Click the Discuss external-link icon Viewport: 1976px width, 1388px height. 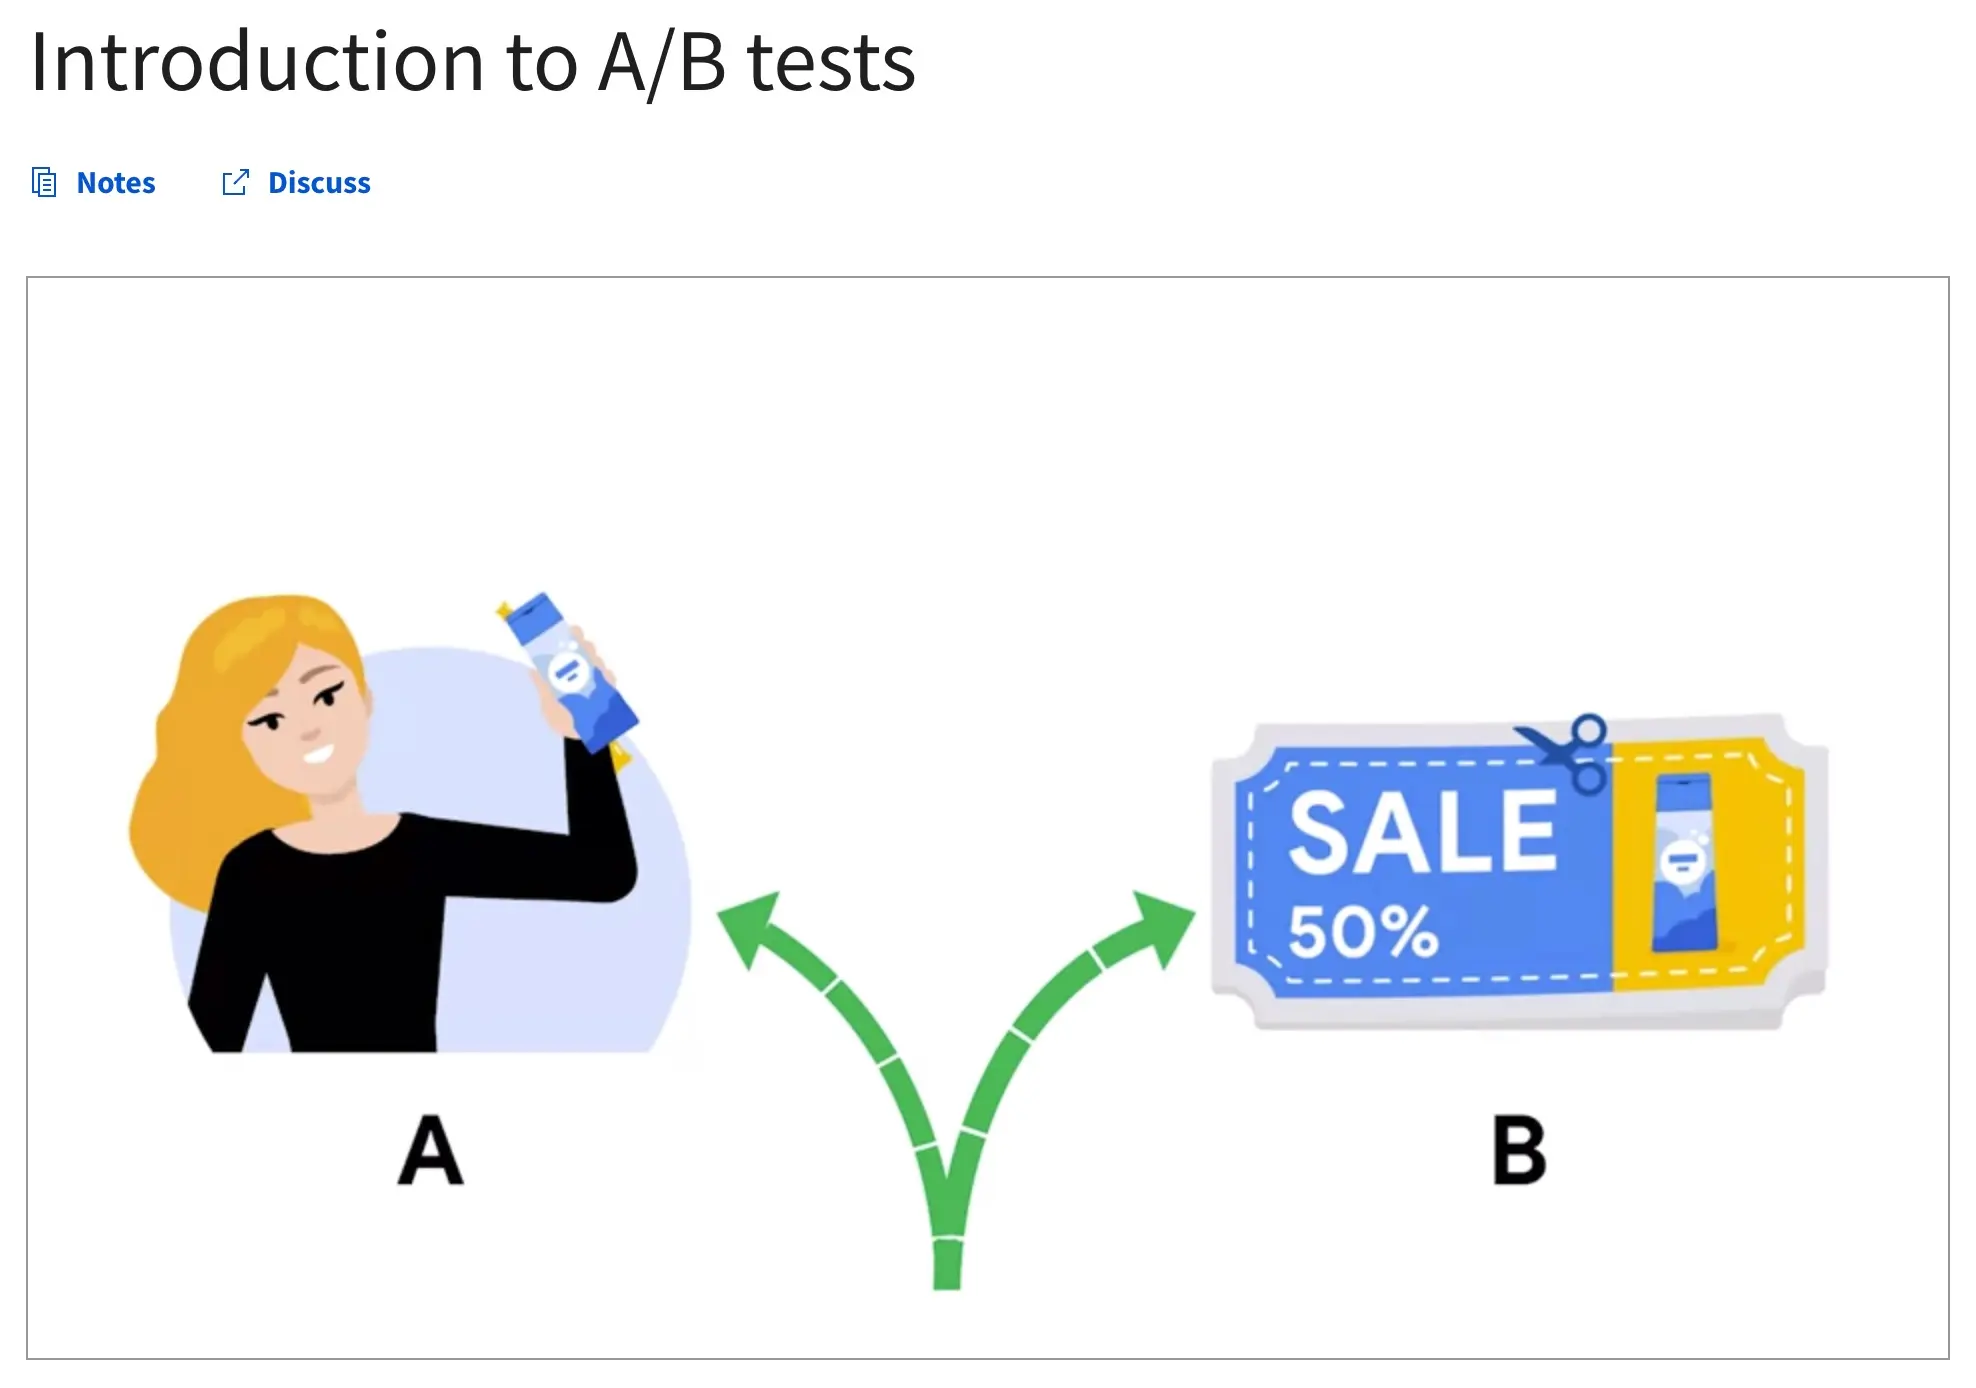point(235,183)
